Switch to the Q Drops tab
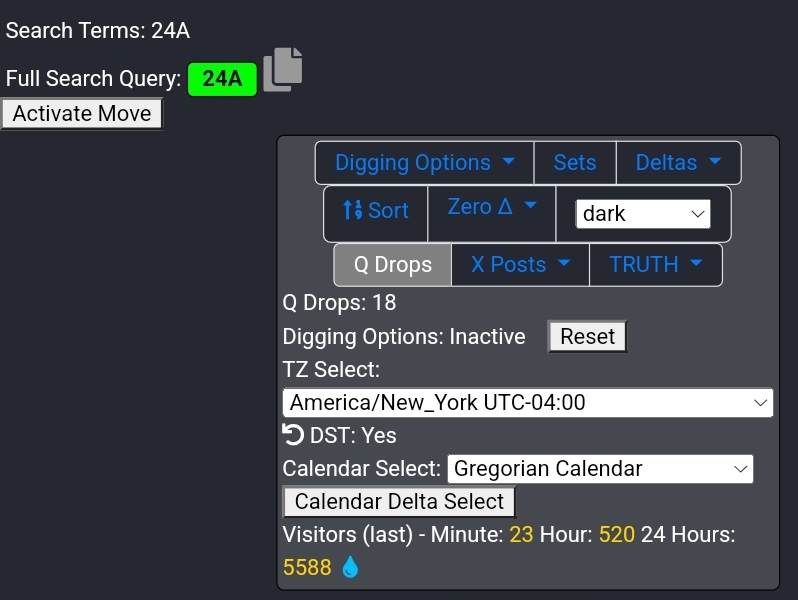This screenshot has height=600, width=798. pyautogui.click(x=392, y=265)
